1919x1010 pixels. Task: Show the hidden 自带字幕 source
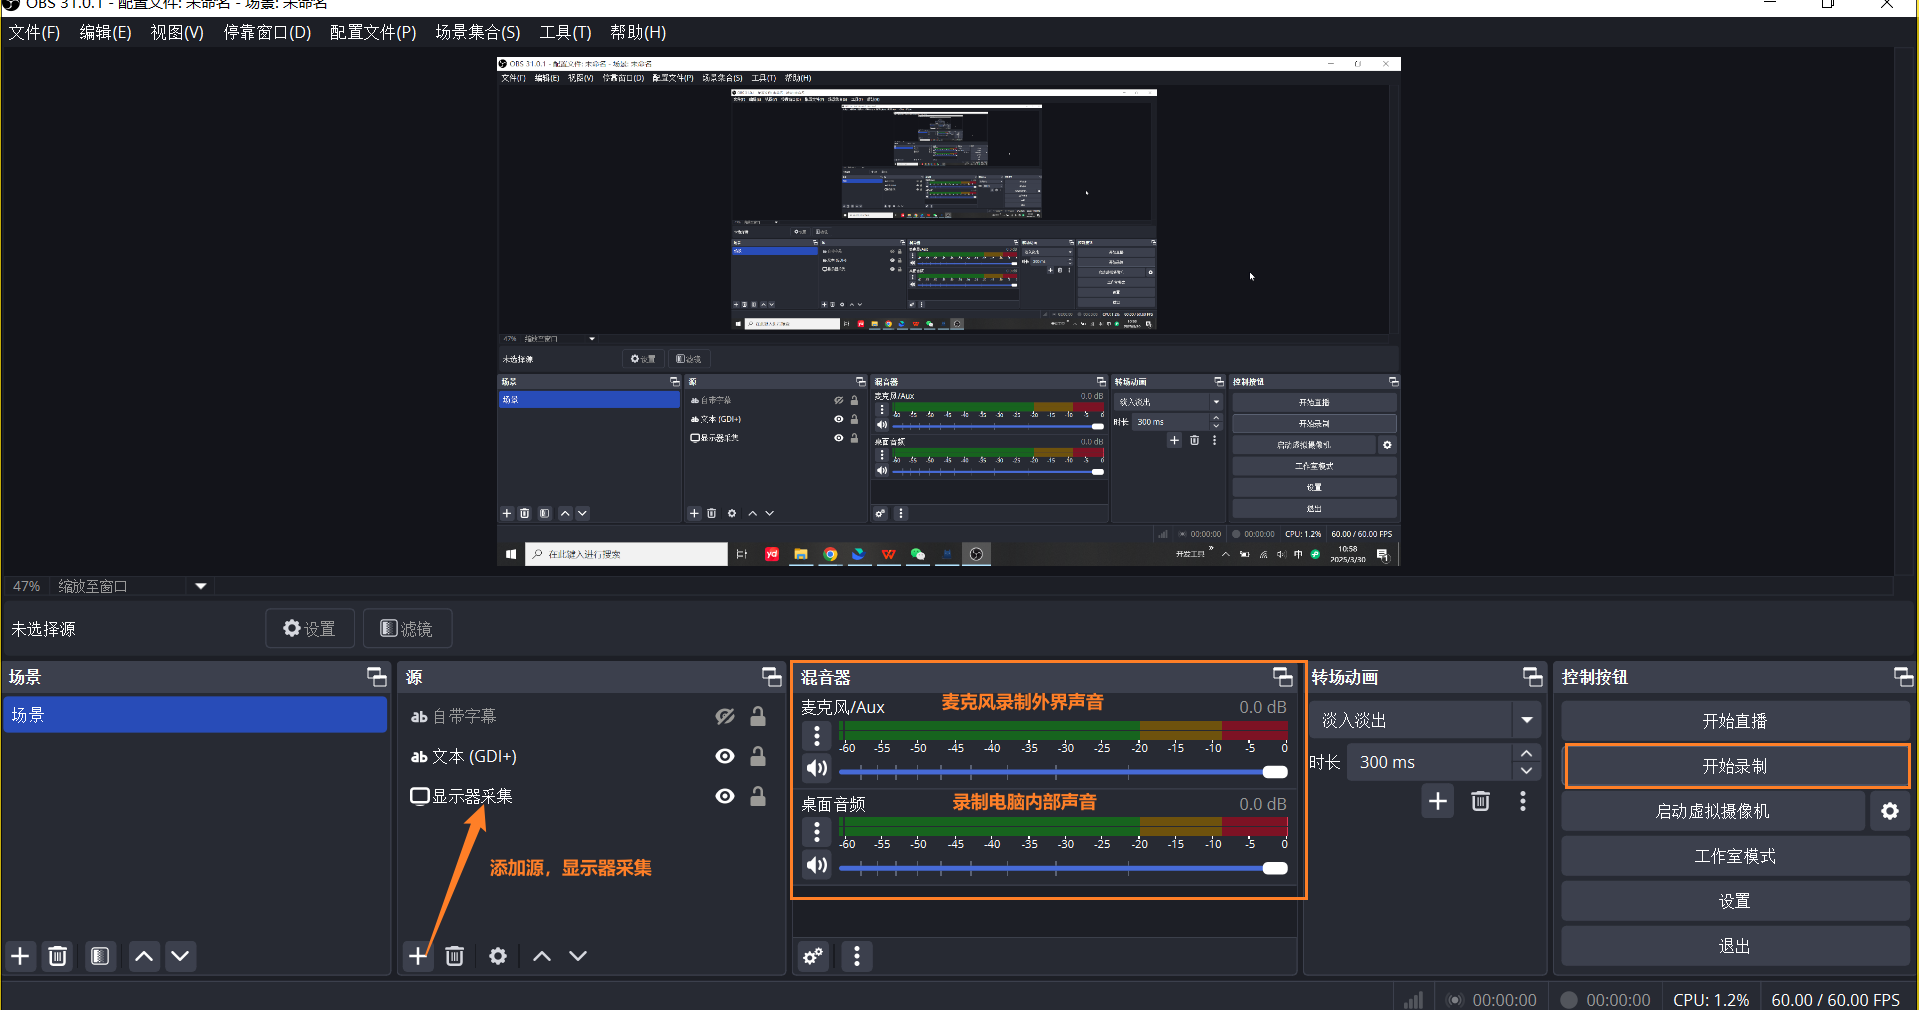(x=725, y=716)
